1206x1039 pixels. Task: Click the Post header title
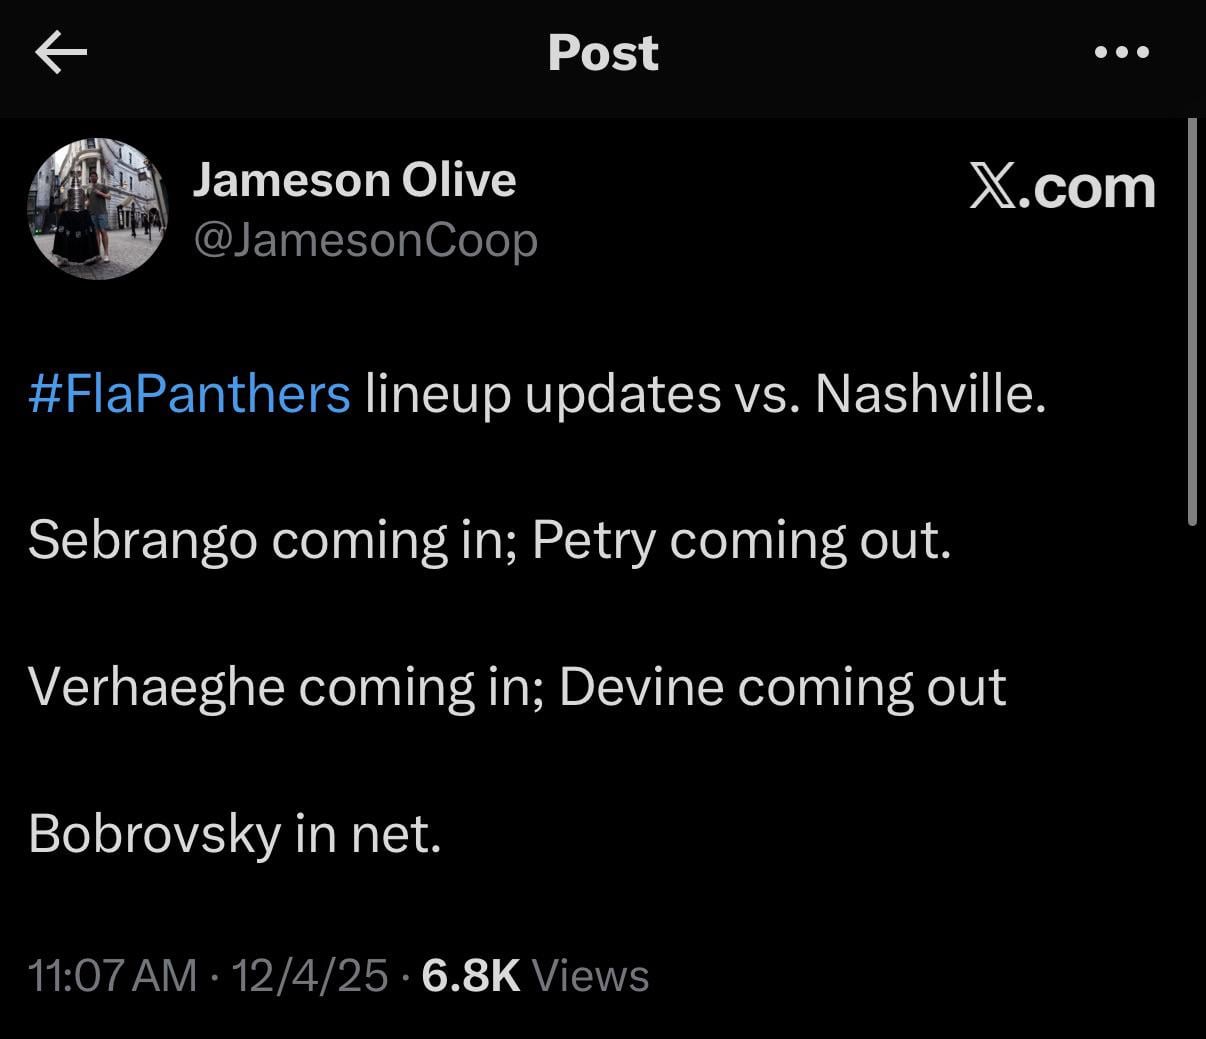click(603, 53)
